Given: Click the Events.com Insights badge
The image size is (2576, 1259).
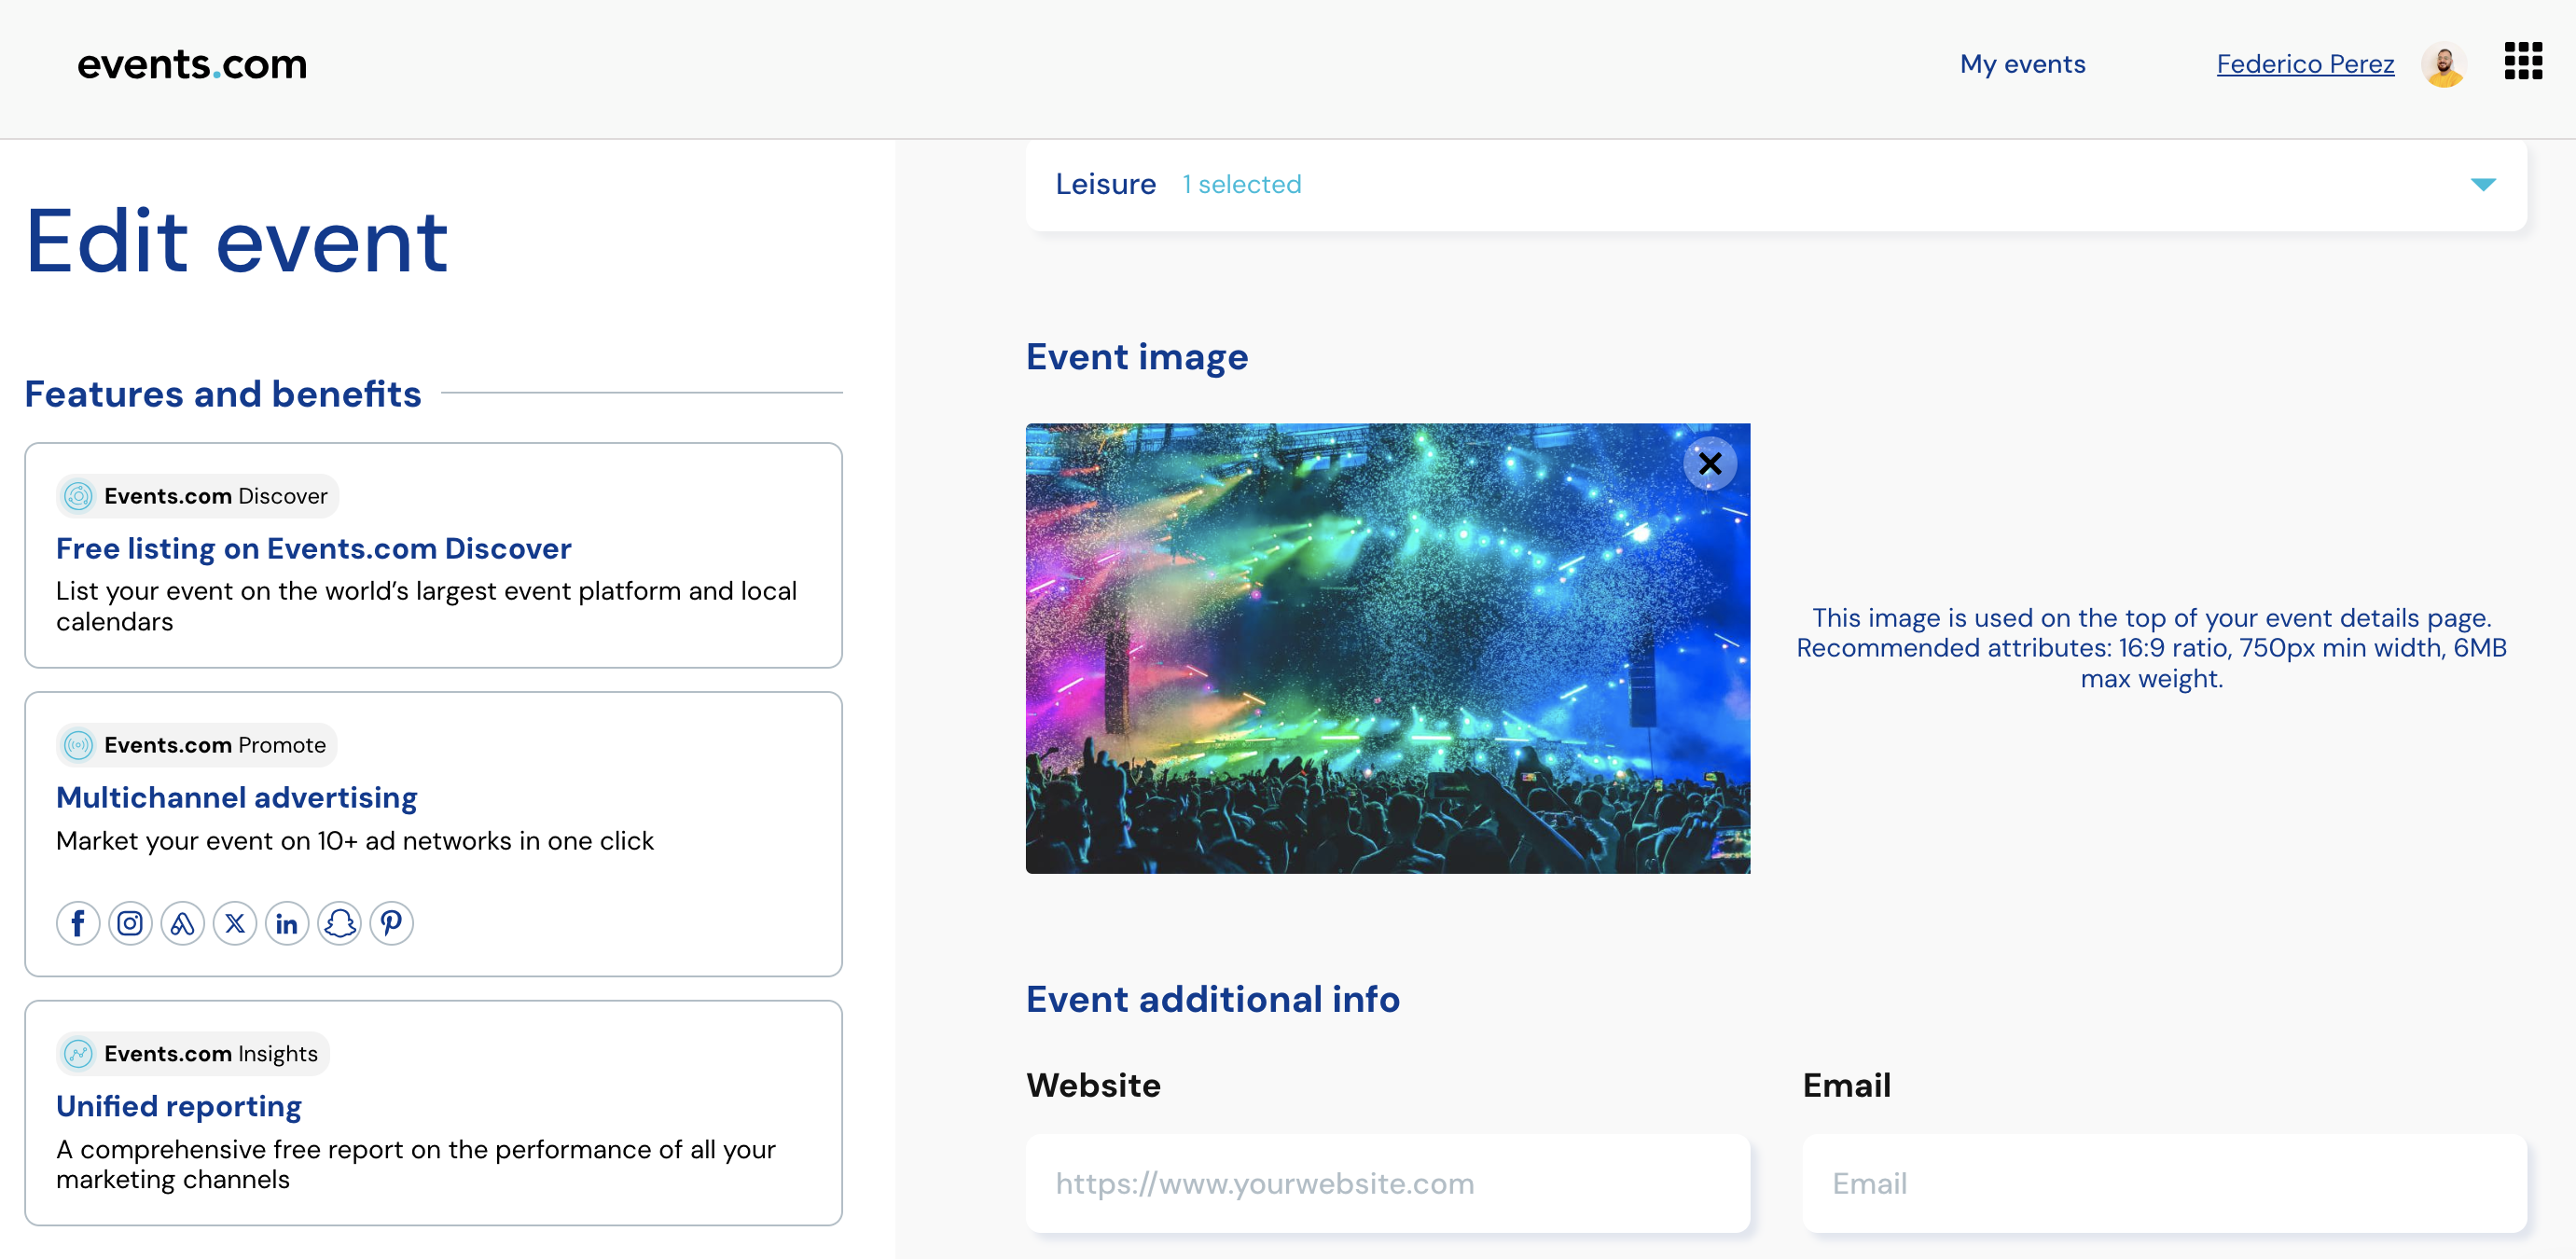Looking at the screenshot, I should [x=192, y=1053].
